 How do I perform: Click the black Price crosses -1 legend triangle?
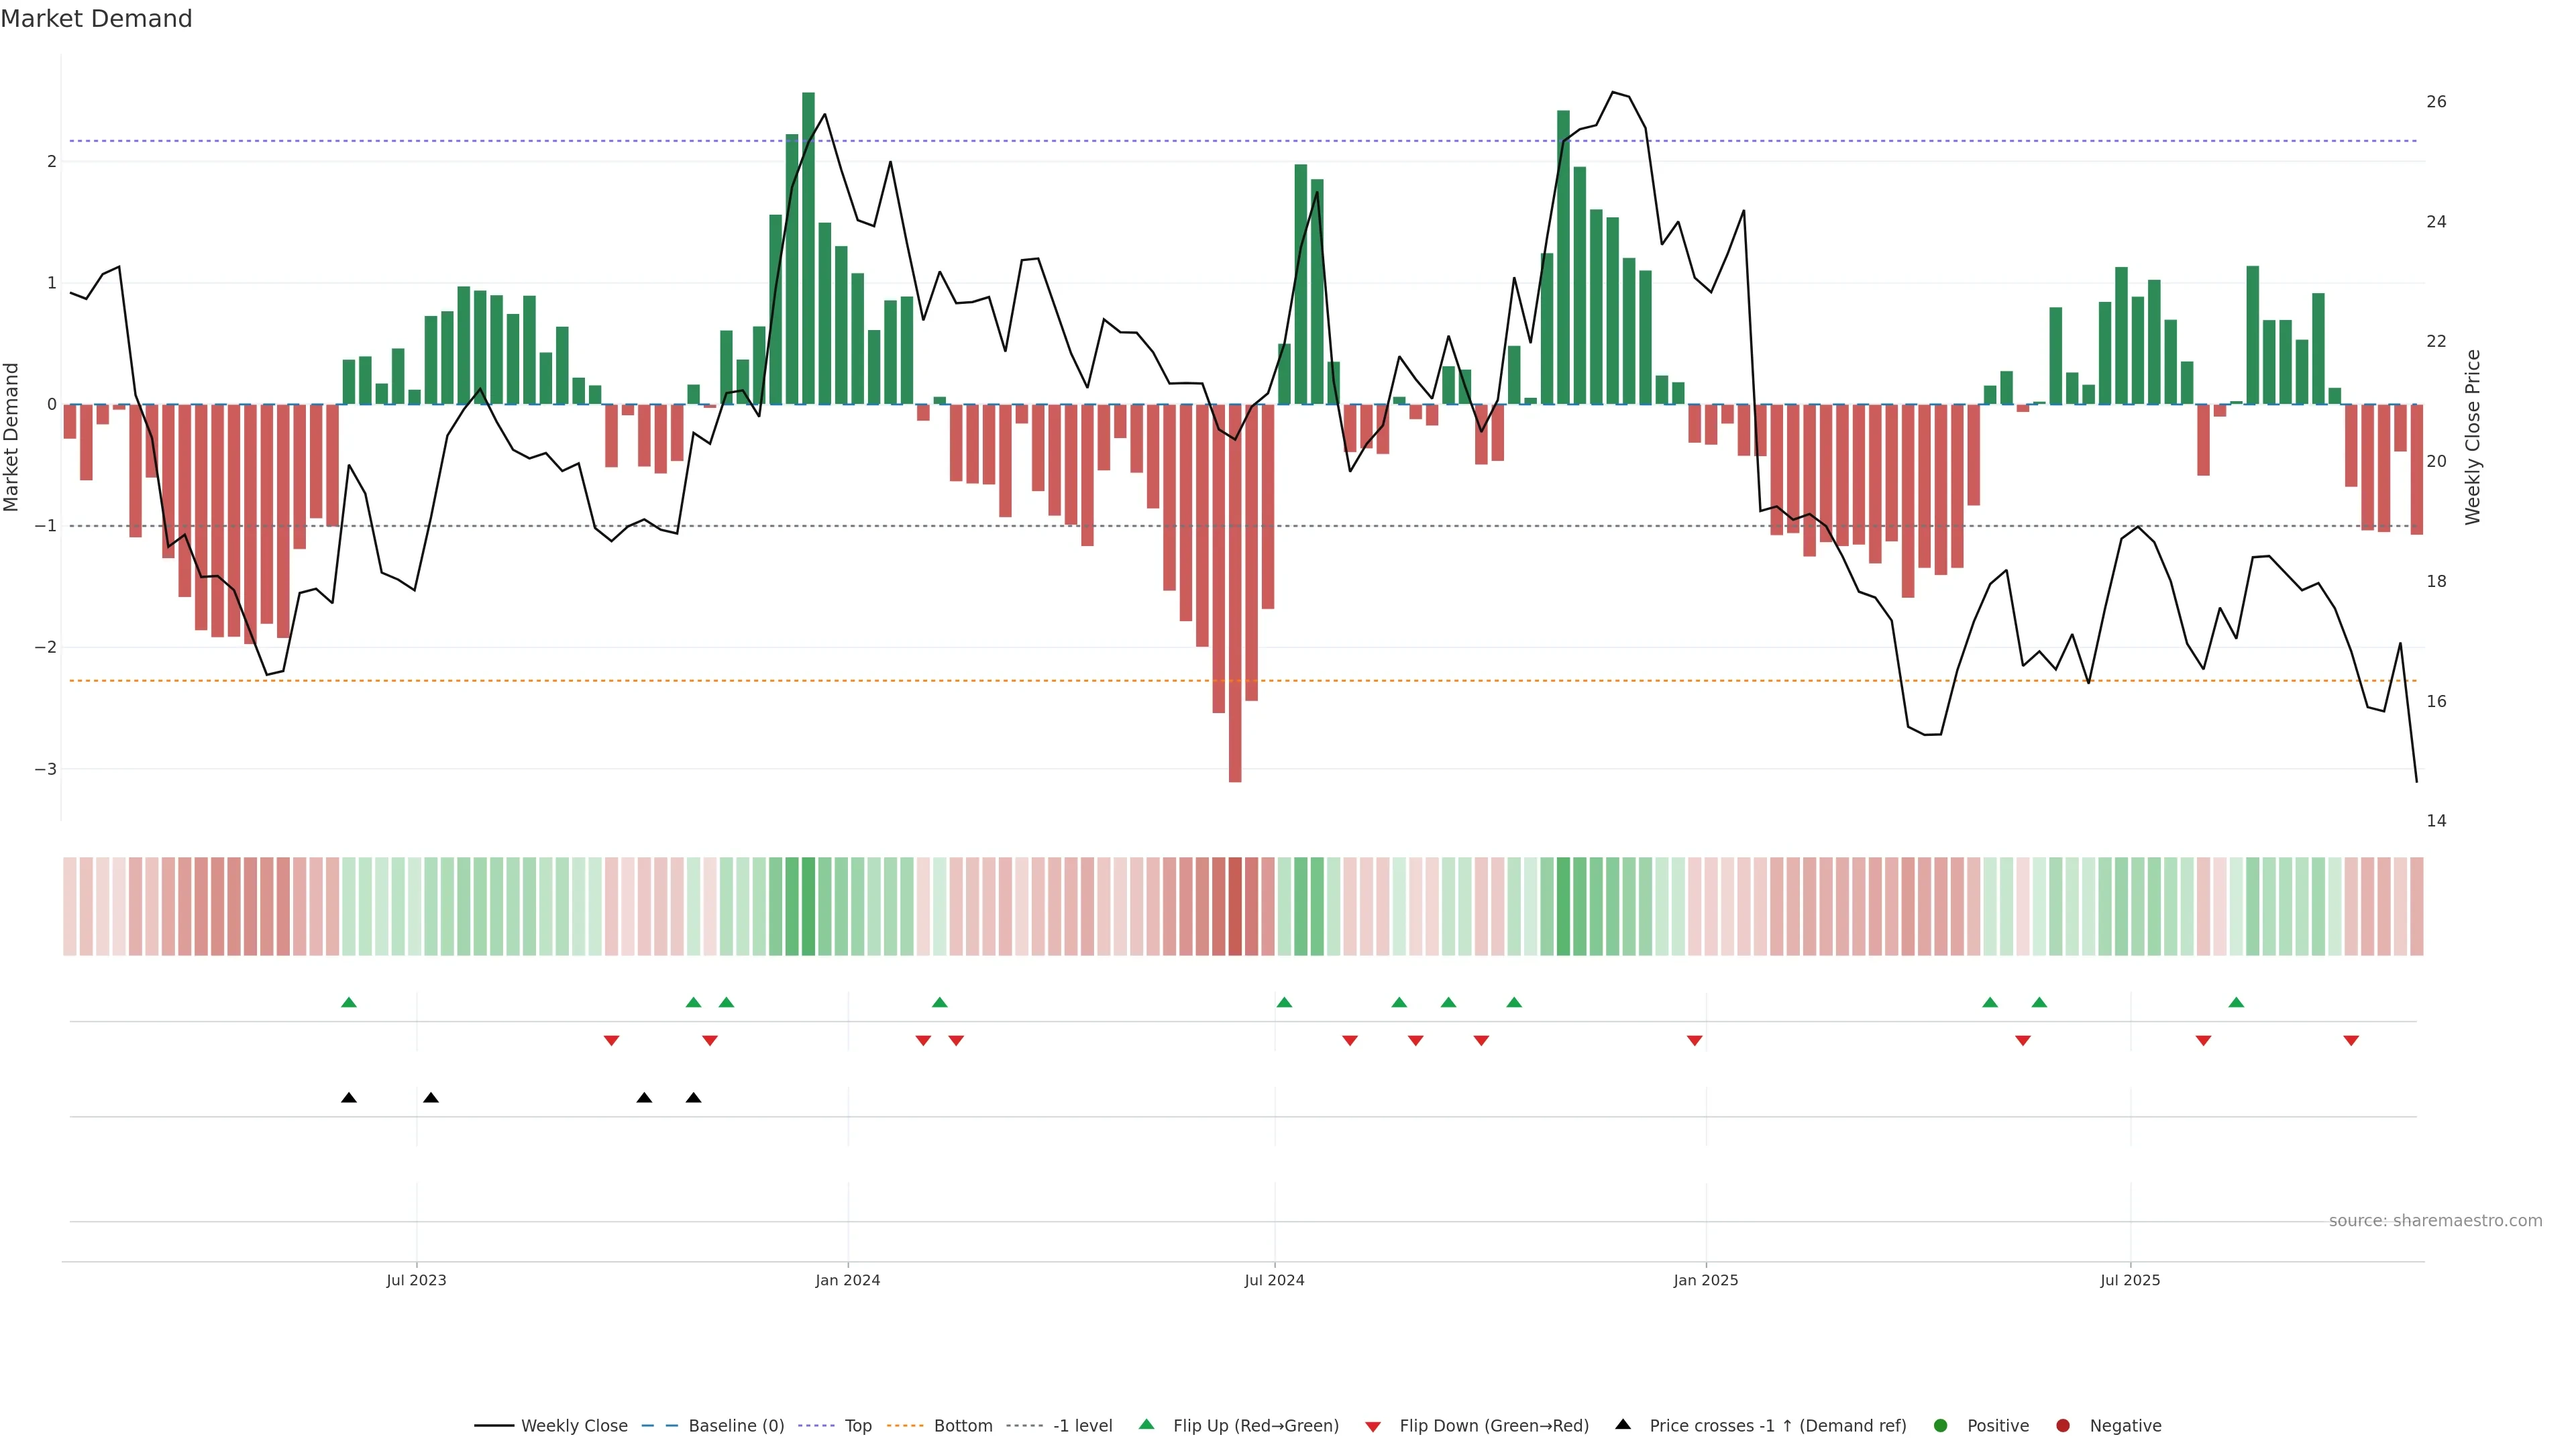click(x=1623, y=1425)
